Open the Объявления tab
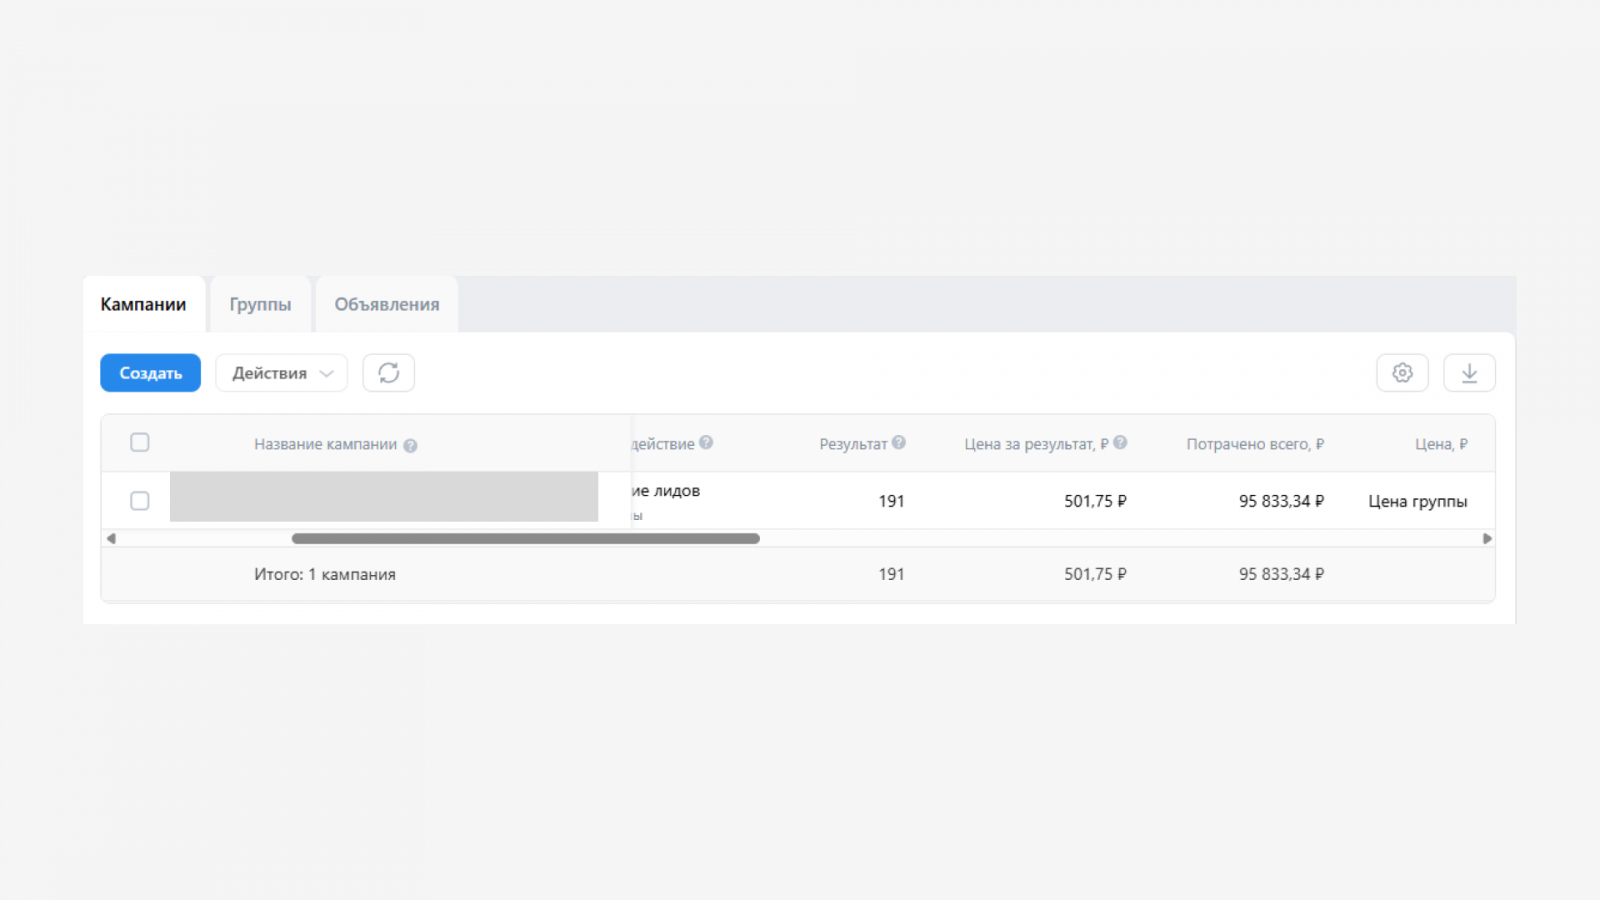Screen dimensions: 1600x900 [x=387, y=305]
